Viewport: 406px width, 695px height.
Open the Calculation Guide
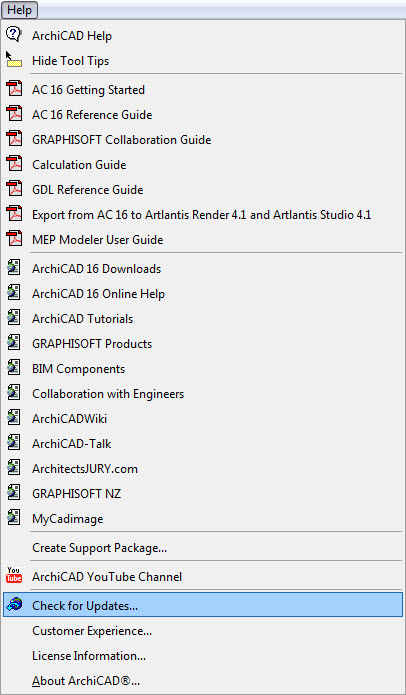point(203,165)
